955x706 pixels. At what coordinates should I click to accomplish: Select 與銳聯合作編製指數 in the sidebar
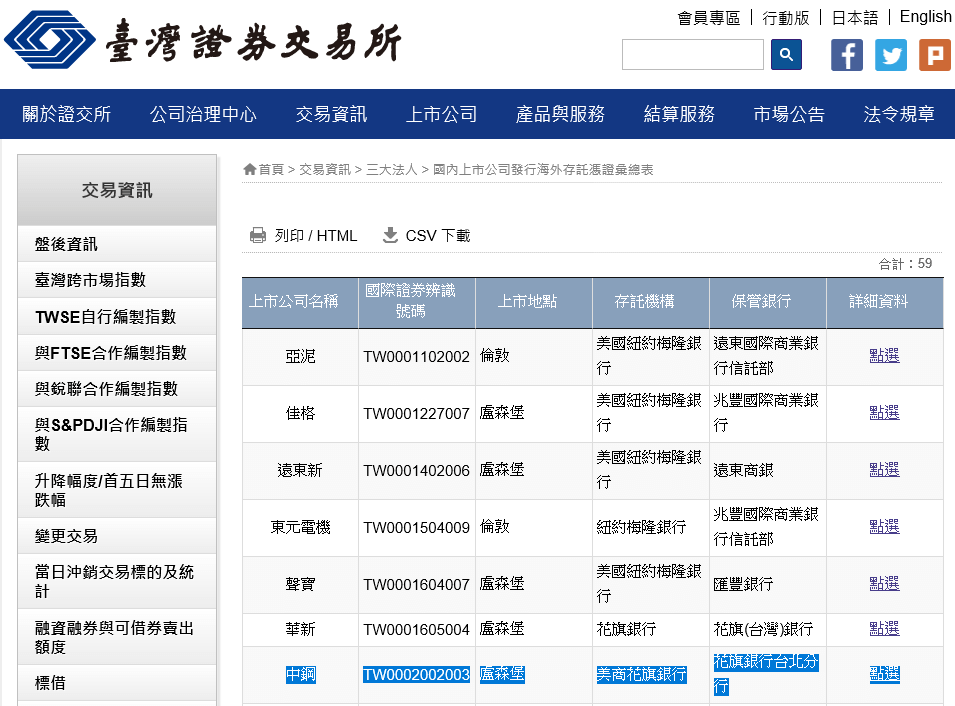(x=117, y=389)
